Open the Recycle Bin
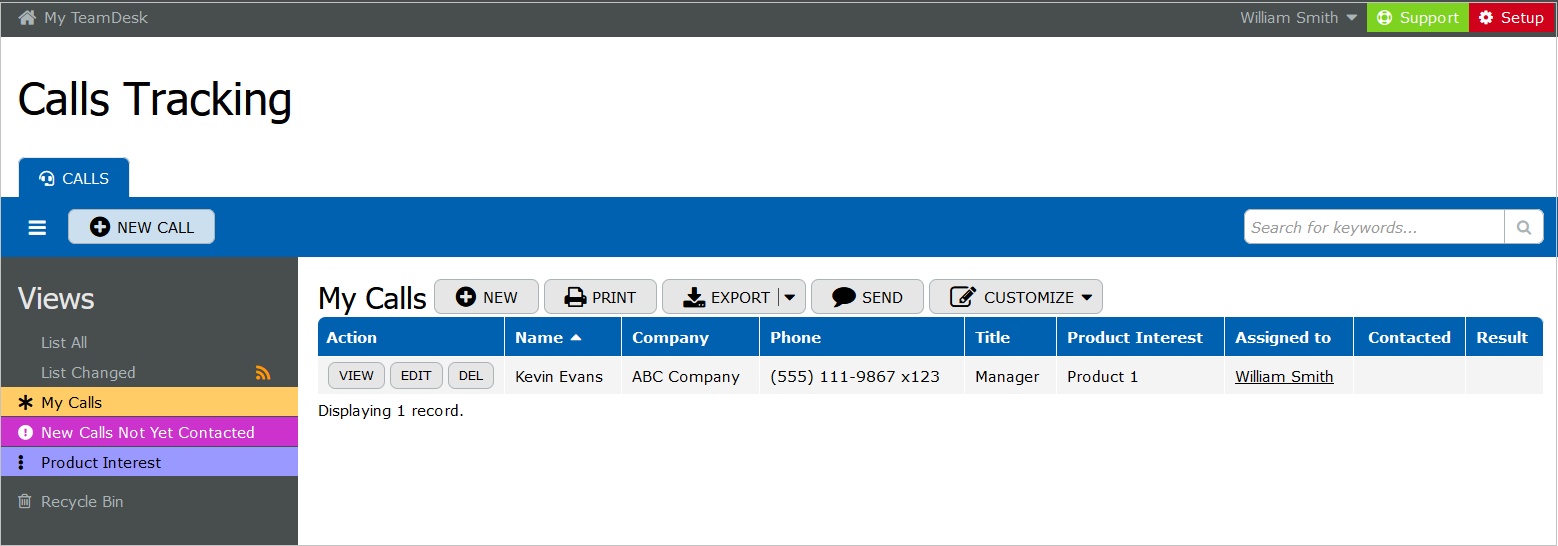 [x=81, y=502]
